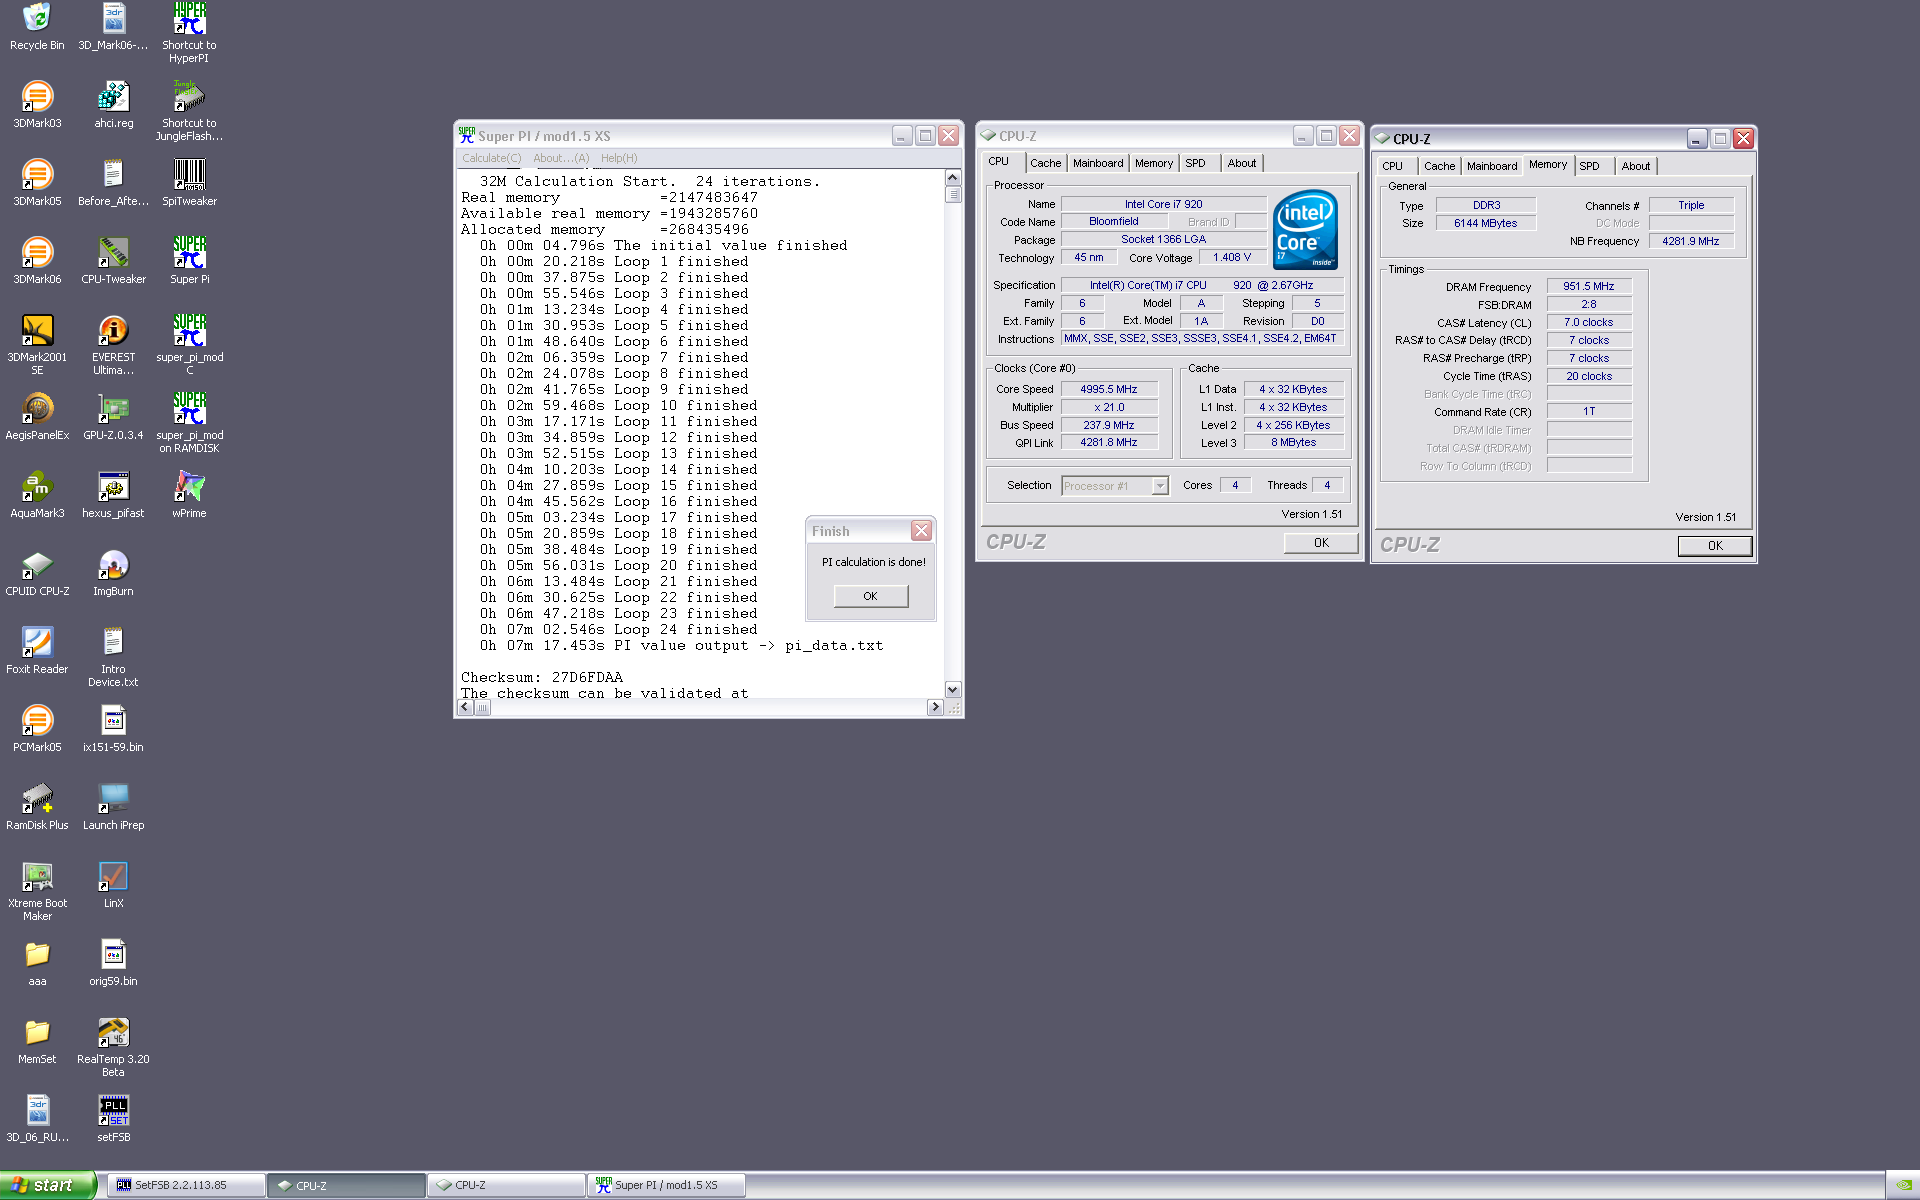Click the Core Speed value 4995.5 MHz
This screenshot has height=1200, width=1920.
point(1109,389)
